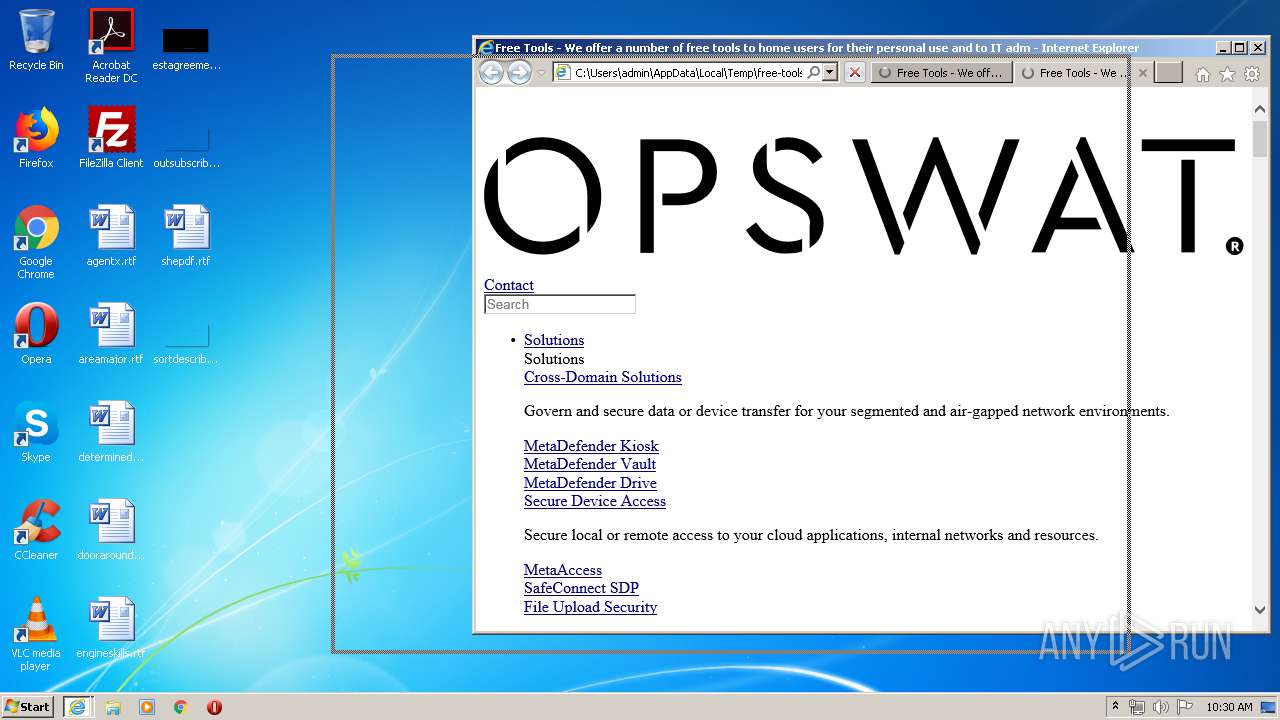
Task: Open the MetaAccess link
Action: [x=563, y=570]
